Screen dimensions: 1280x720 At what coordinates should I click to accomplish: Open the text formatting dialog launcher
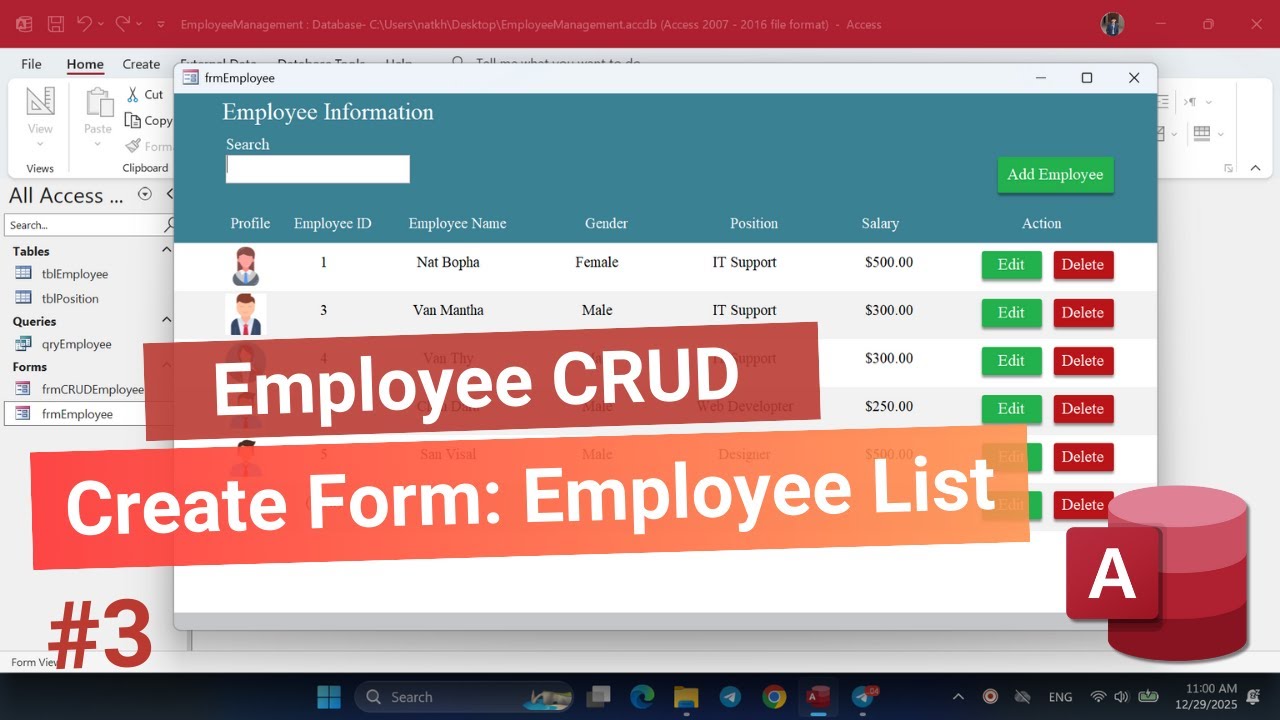point(1228,168)
